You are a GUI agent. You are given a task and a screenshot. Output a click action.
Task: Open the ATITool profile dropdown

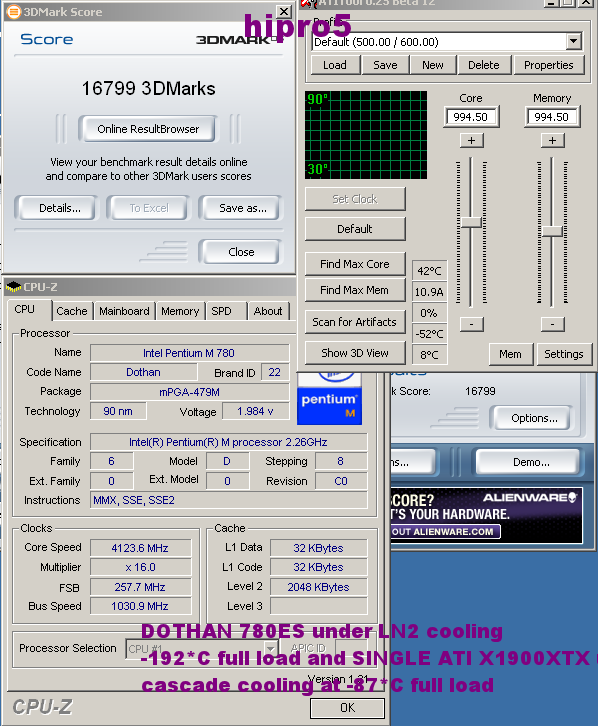[x=573, y=42]
